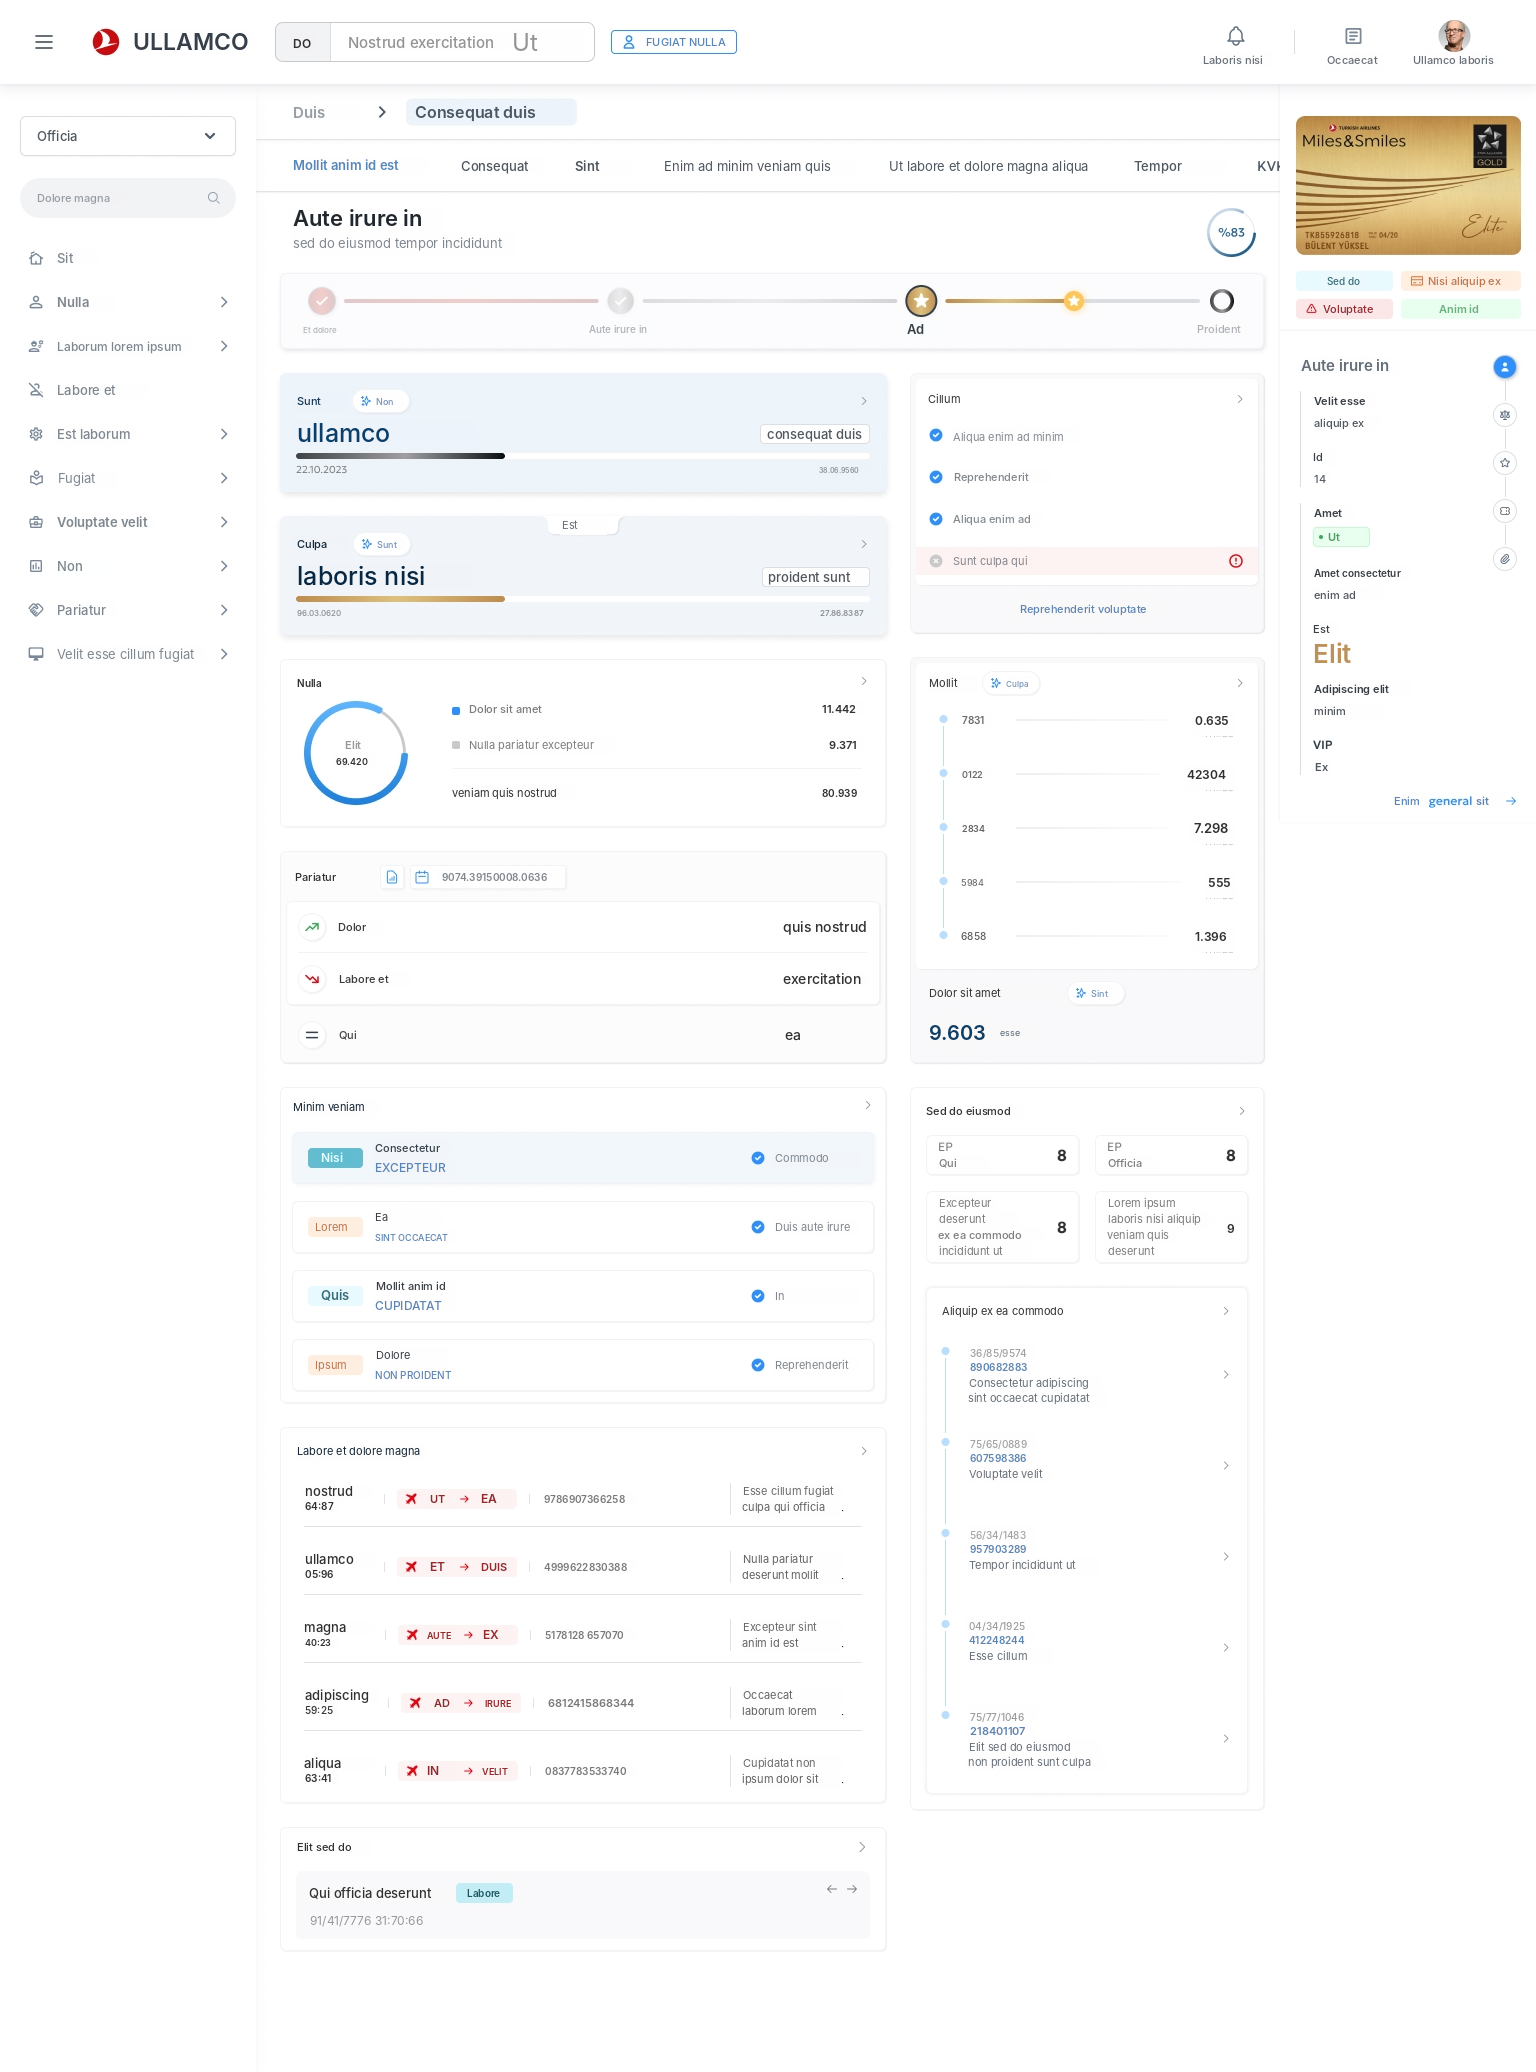Click the next arrow in Qui officia deserunt

[852, 1889]
